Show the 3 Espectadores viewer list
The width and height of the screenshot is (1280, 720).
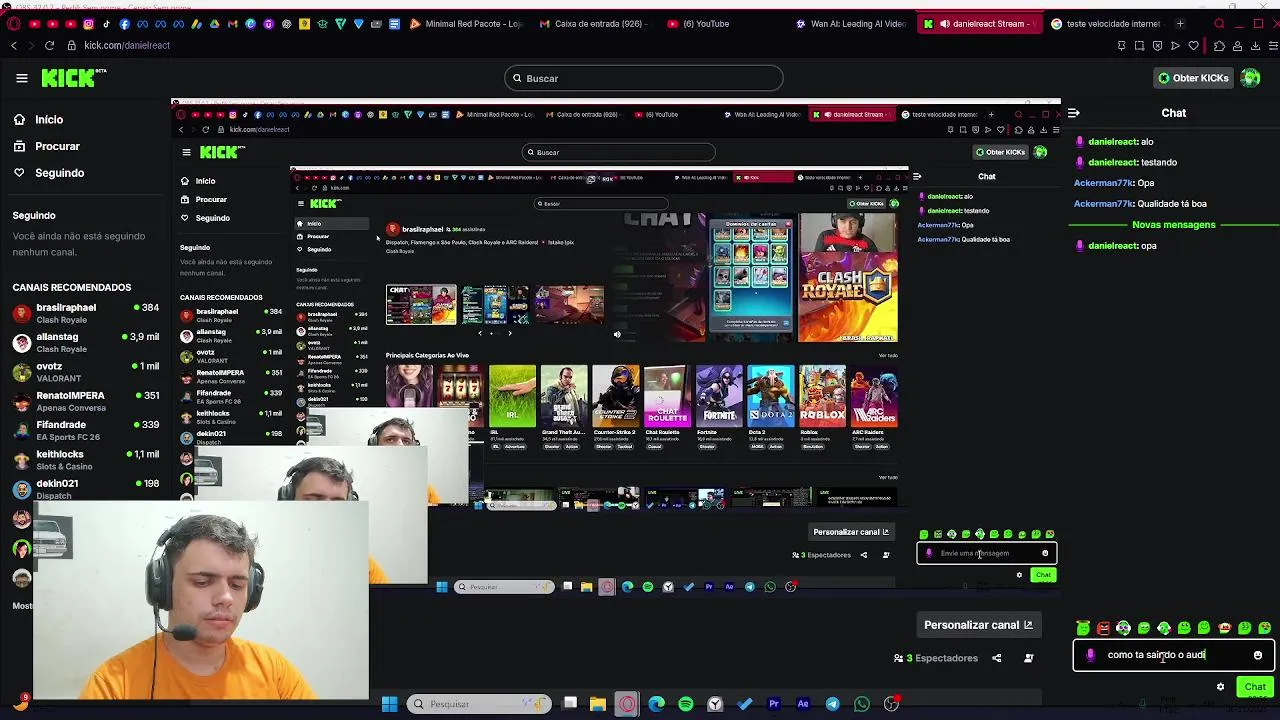(935, 658)
